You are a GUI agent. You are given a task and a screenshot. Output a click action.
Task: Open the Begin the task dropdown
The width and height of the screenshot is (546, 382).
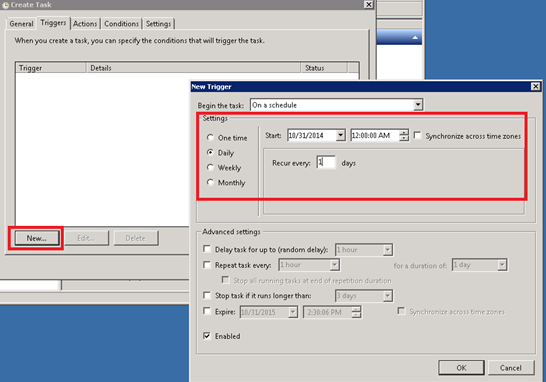(x=418, y=104)
